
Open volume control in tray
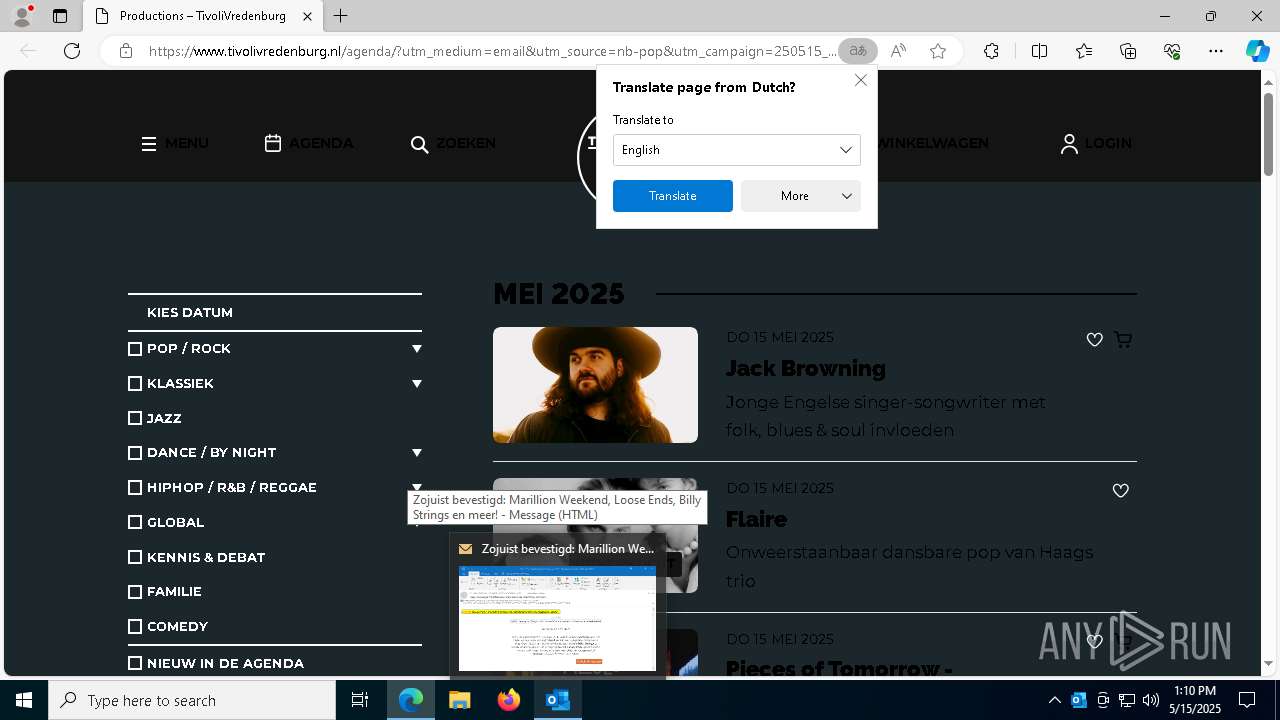click(1150, 700)
